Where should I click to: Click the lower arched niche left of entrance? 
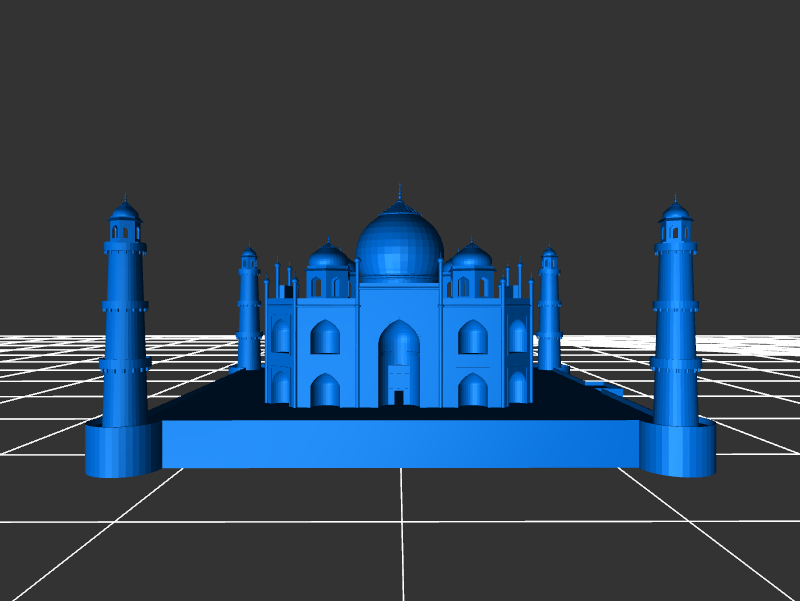click(325, 390)
